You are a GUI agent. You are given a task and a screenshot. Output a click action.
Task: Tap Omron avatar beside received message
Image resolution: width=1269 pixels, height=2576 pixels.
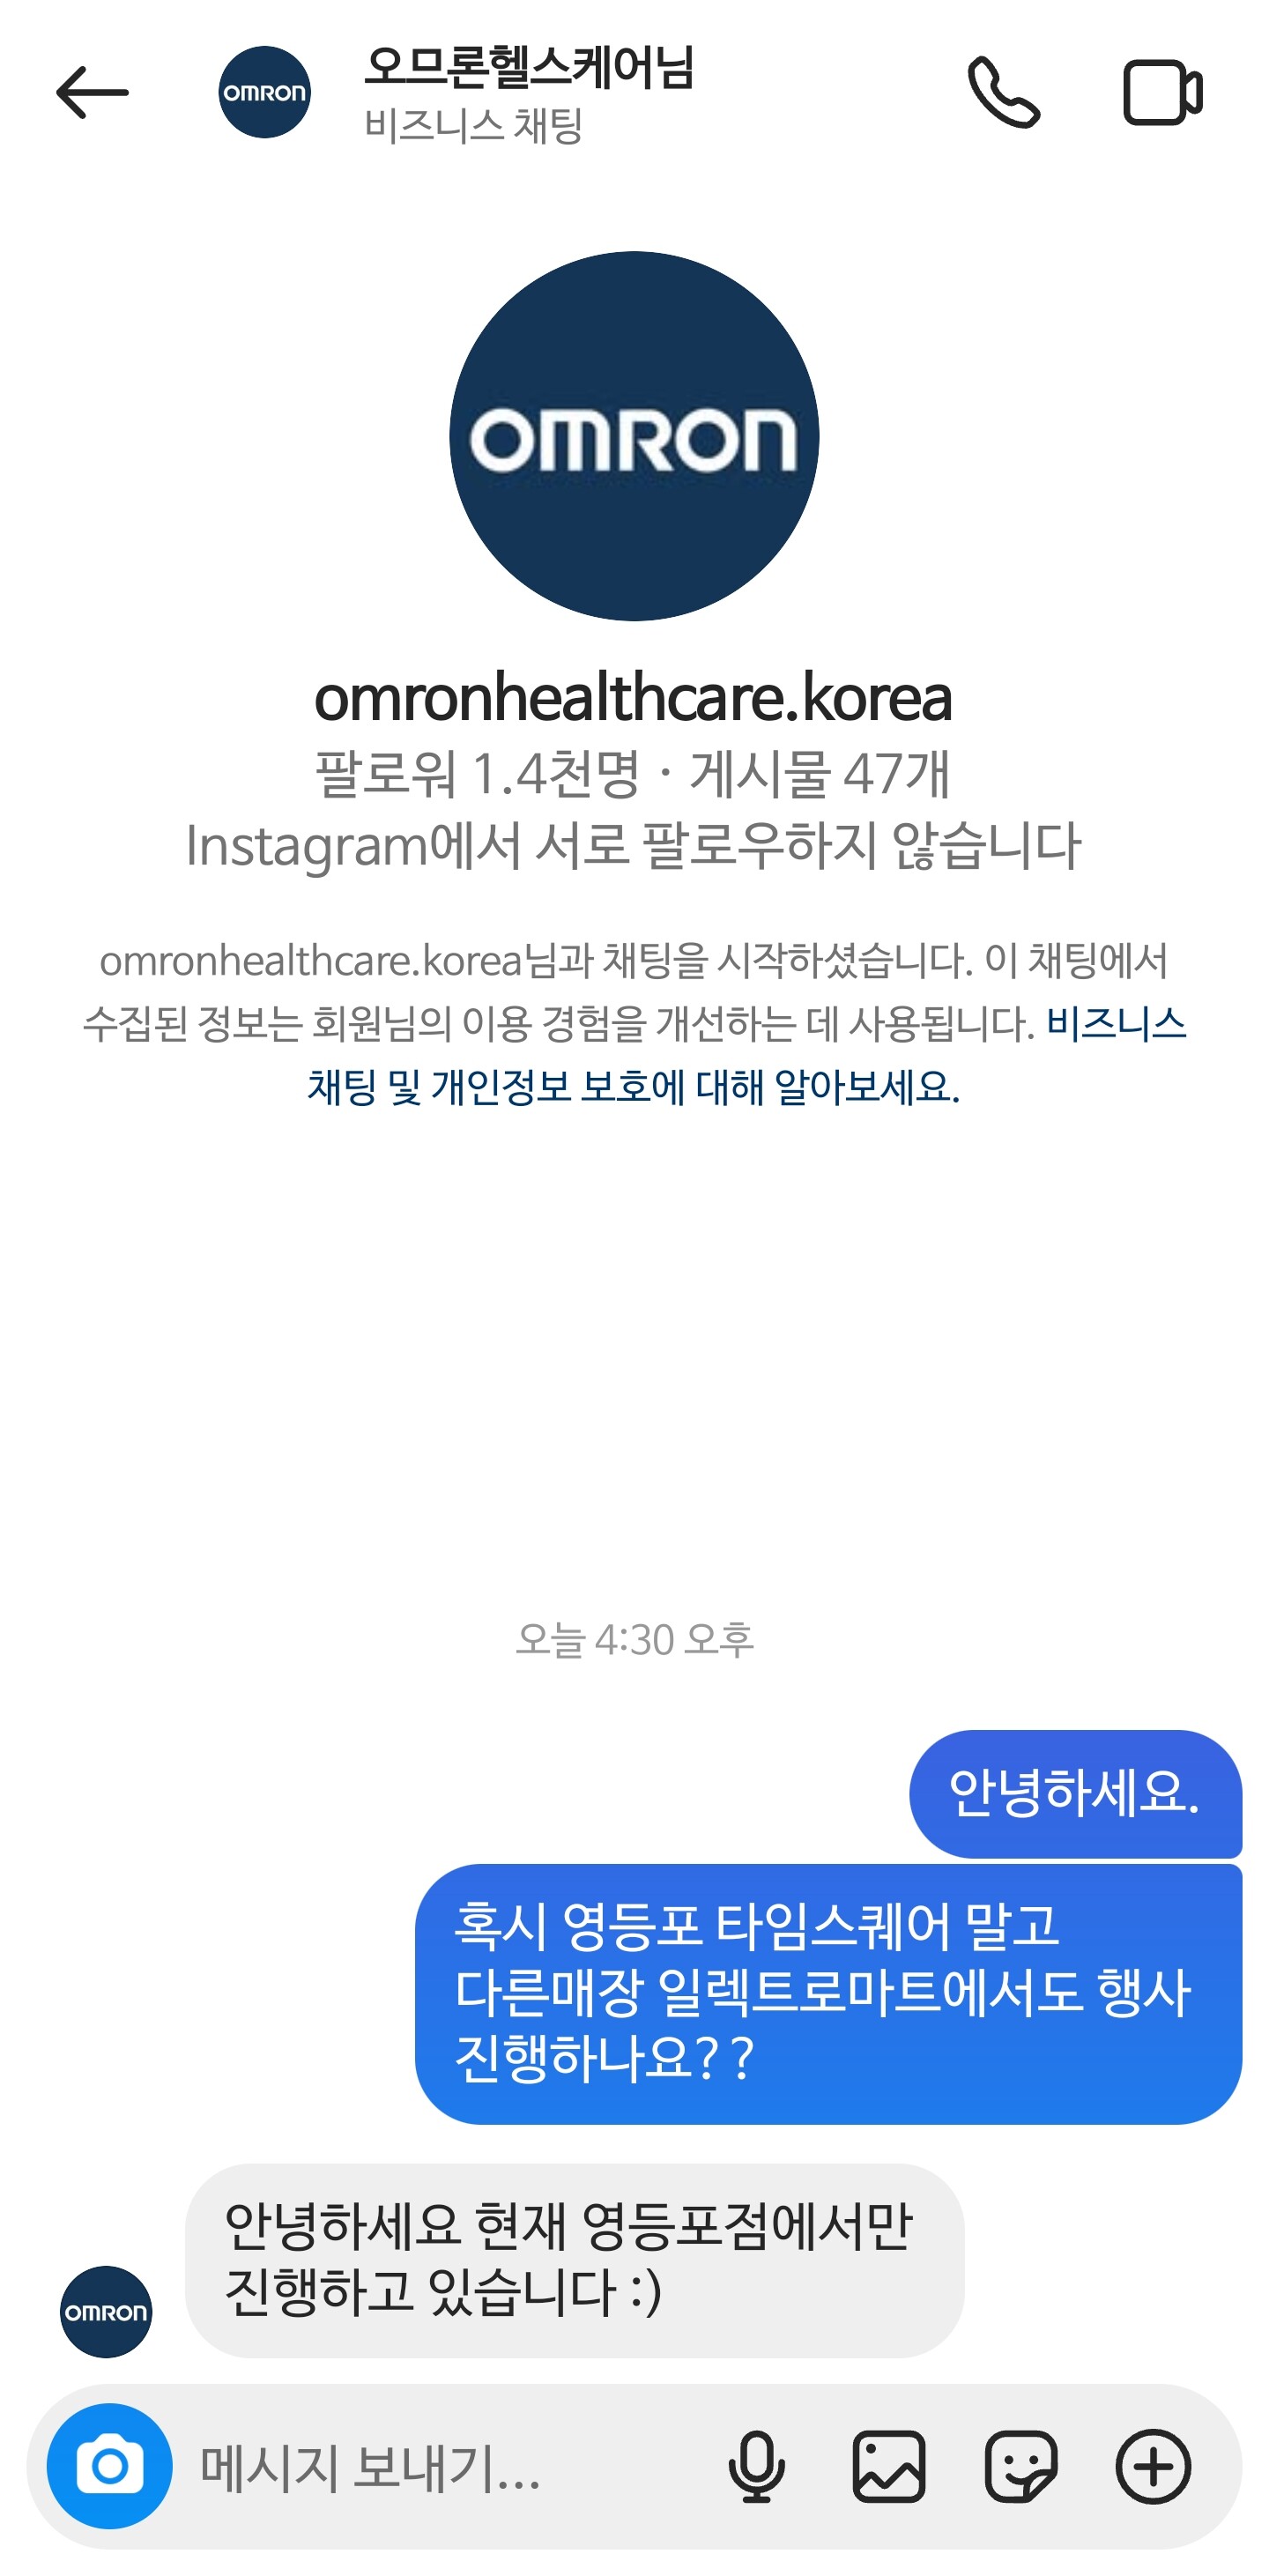[x=106, y=2312]
